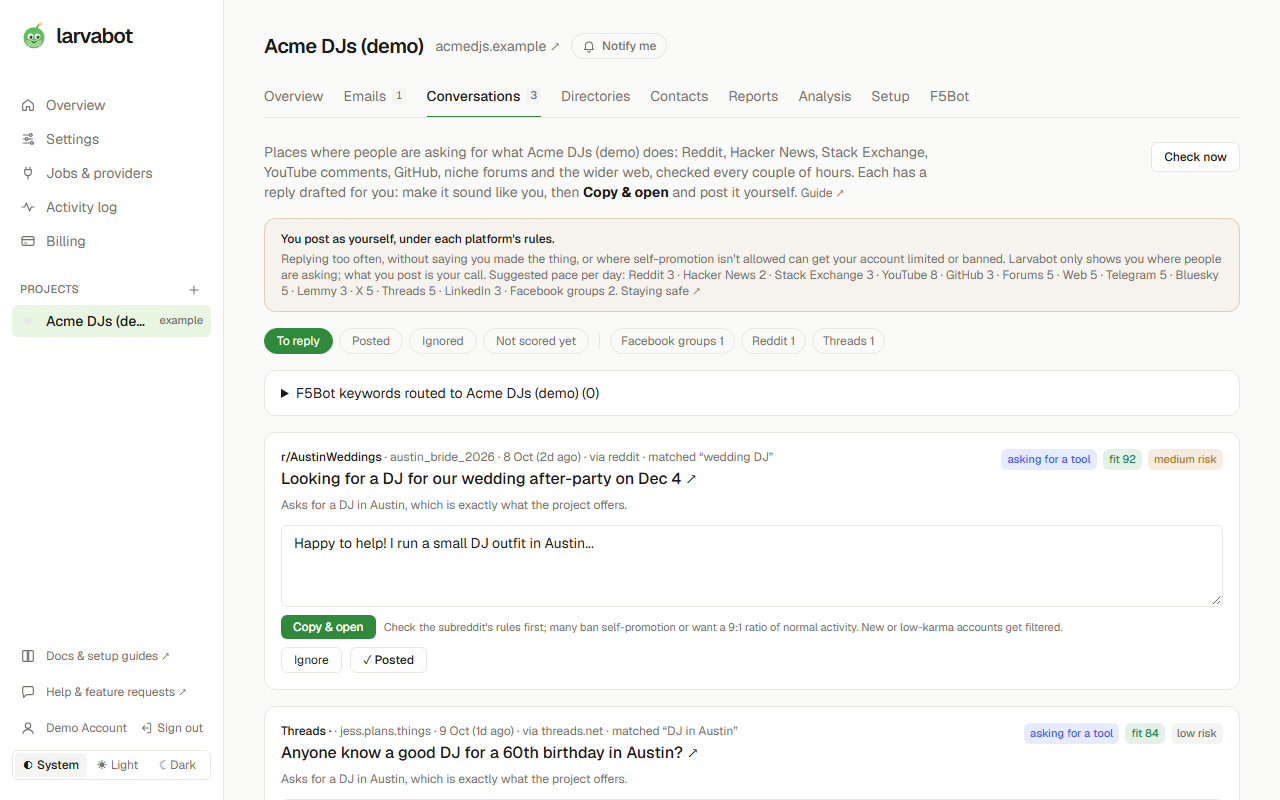The width and height of the screenshot is (1280, 800).
Task: Open the acmedjs.example link
Action: (497, 46)
